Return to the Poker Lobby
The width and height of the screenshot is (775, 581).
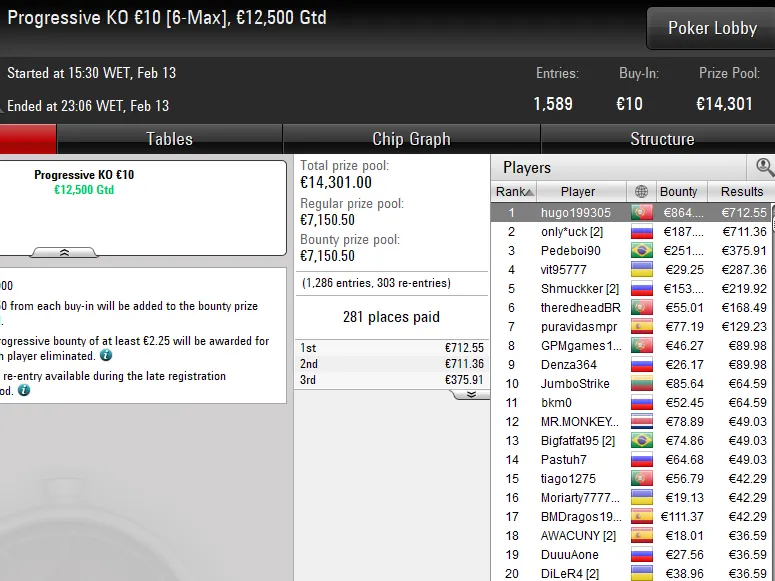(x=712, y=28)
